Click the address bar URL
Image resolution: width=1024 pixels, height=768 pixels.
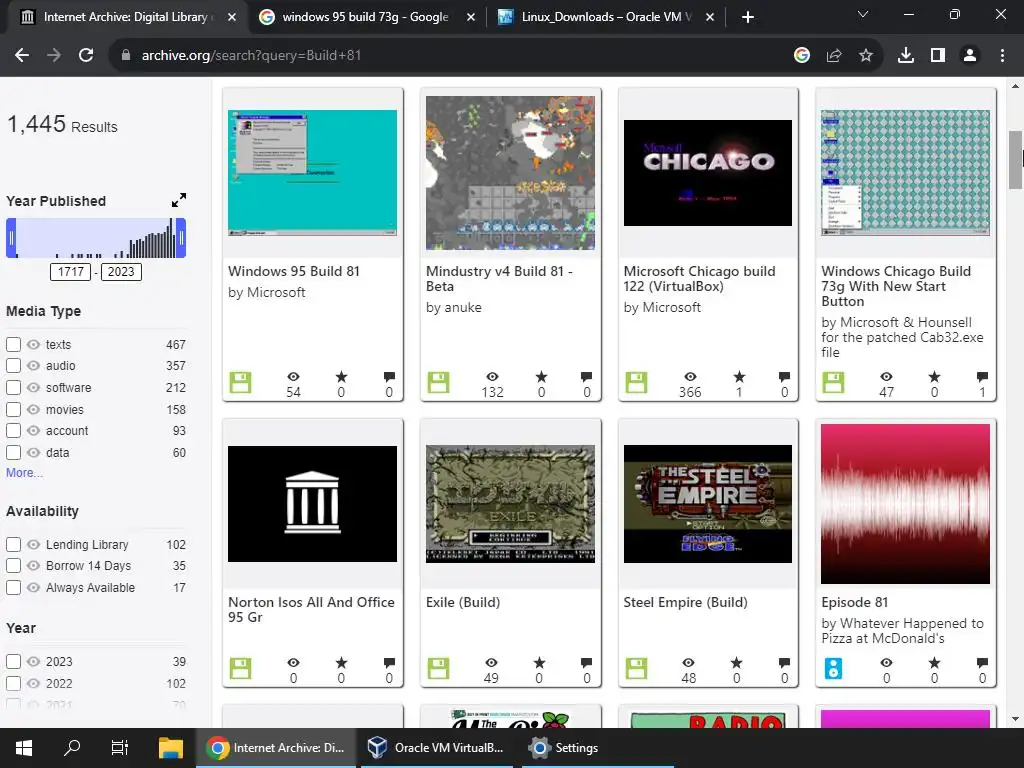[x=251, y=56]
